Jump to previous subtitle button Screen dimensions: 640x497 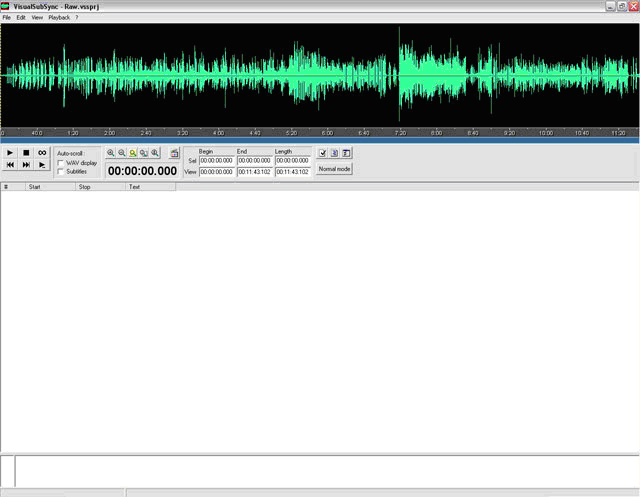[10, 165]
